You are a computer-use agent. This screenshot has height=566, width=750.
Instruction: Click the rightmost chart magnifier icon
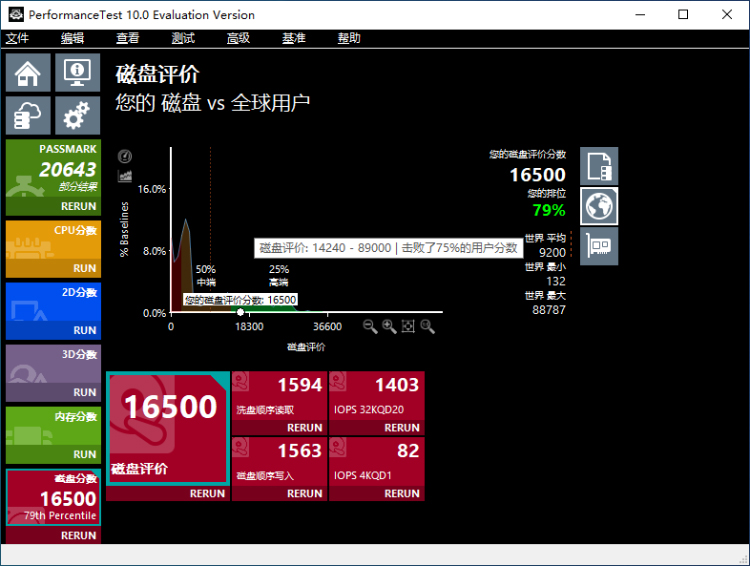[x=427, y=326]
